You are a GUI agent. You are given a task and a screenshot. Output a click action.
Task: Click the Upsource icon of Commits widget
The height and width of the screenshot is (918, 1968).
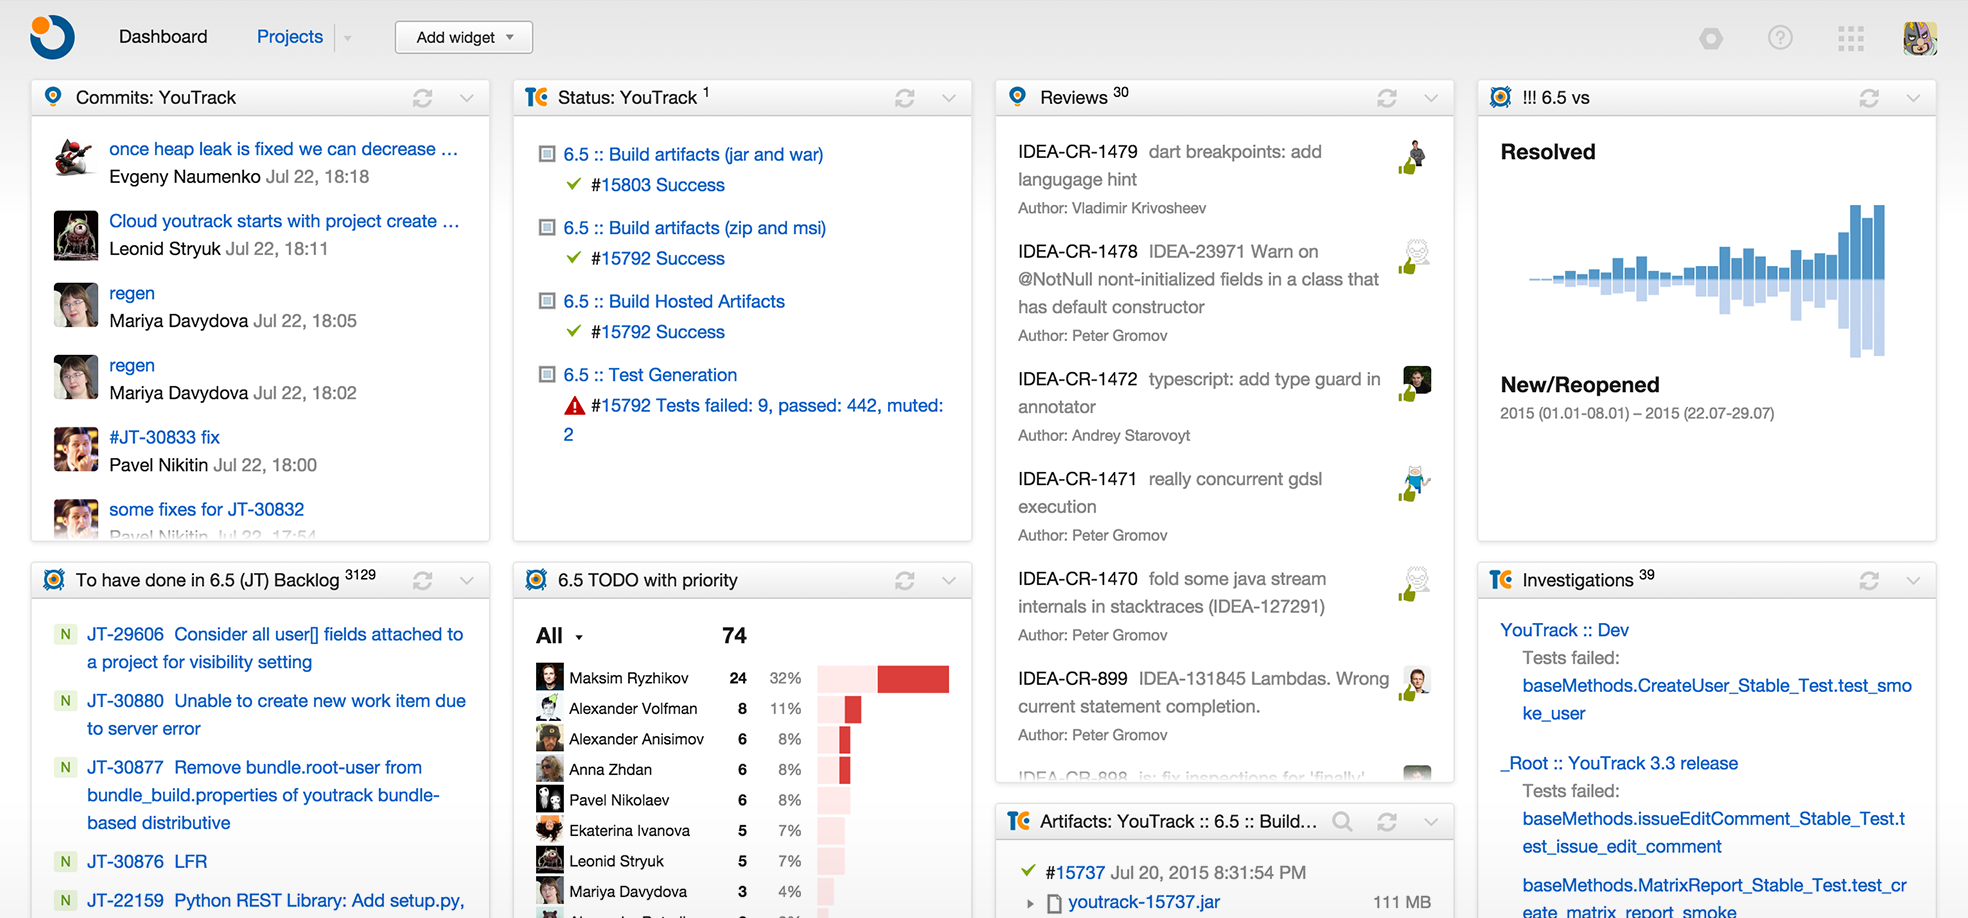pyautogui.click(x=54, y=96)
